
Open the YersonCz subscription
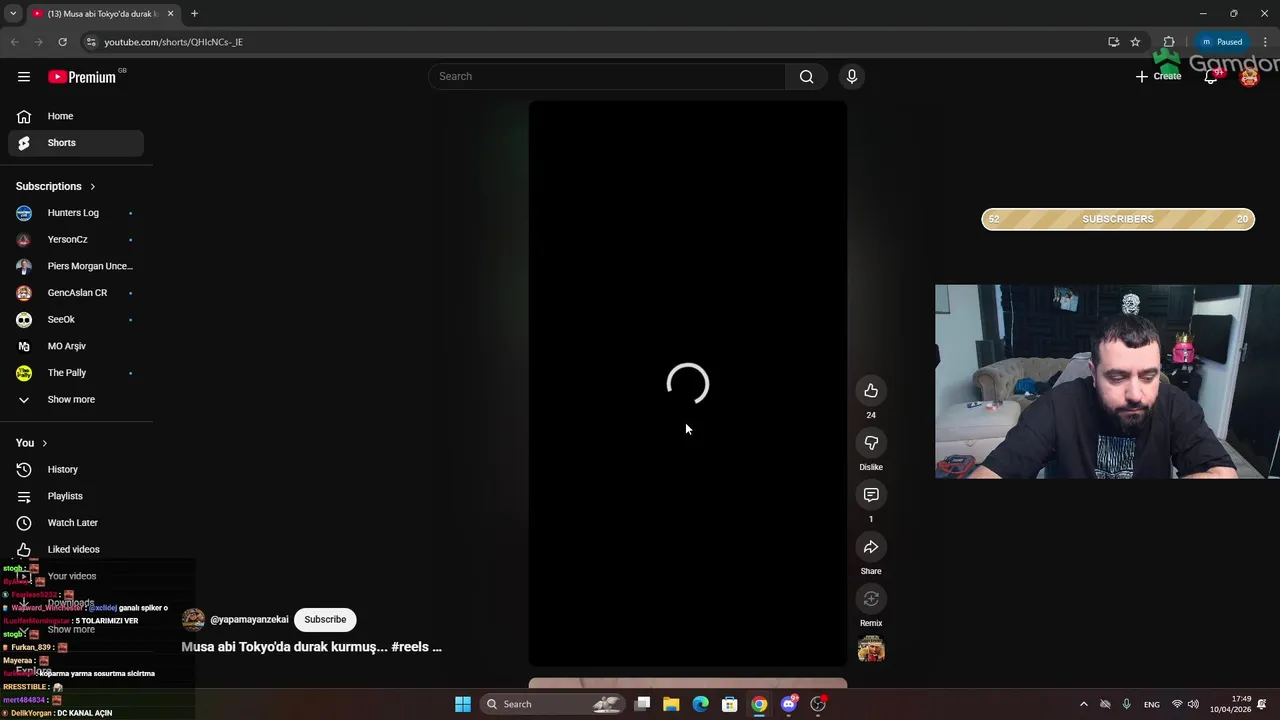[x=76, y=240]
